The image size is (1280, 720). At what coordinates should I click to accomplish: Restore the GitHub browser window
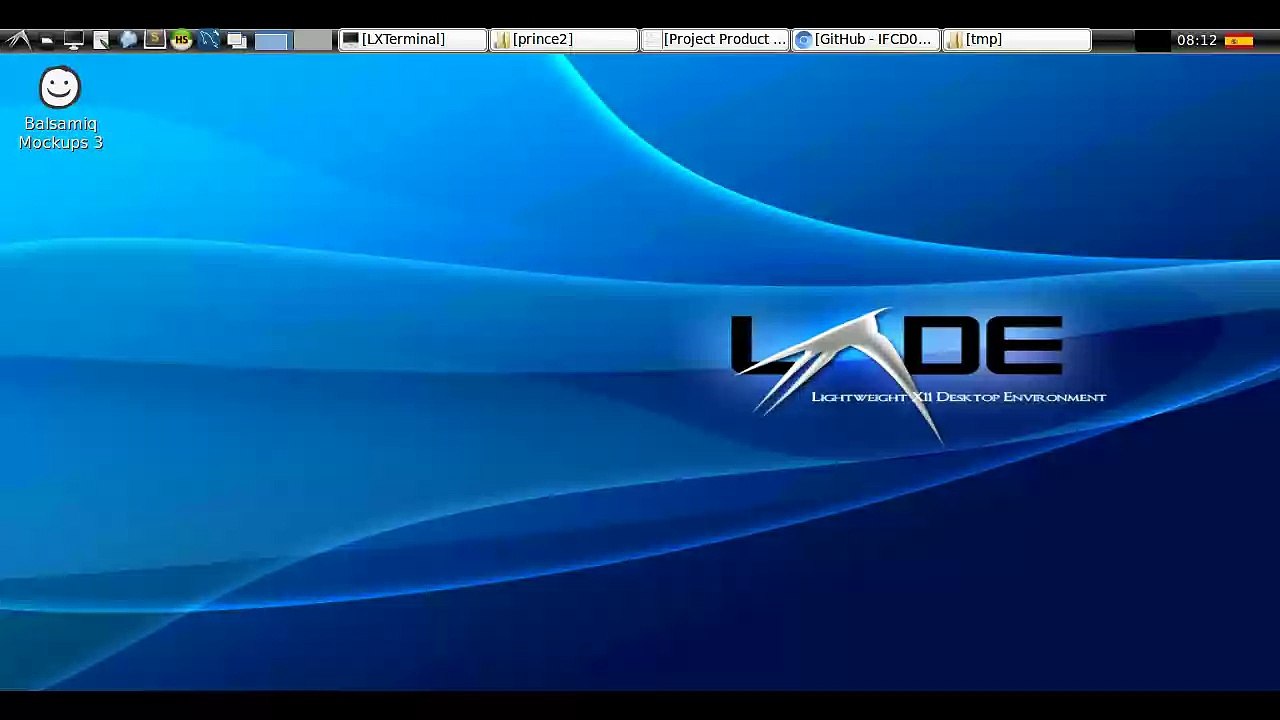865,40
